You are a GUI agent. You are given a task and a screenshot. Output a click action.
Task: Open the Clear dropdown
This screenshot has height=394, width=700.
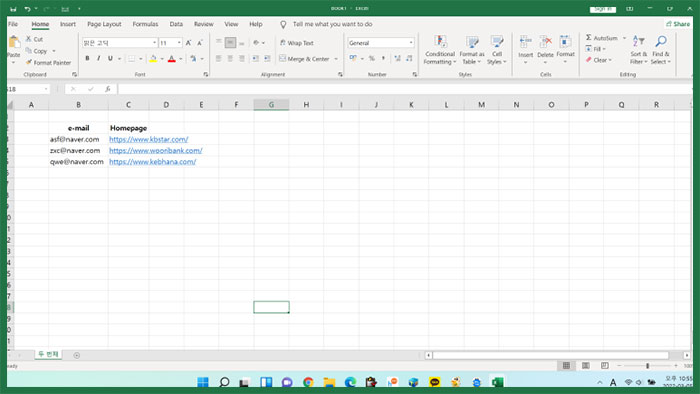(599, 60)
